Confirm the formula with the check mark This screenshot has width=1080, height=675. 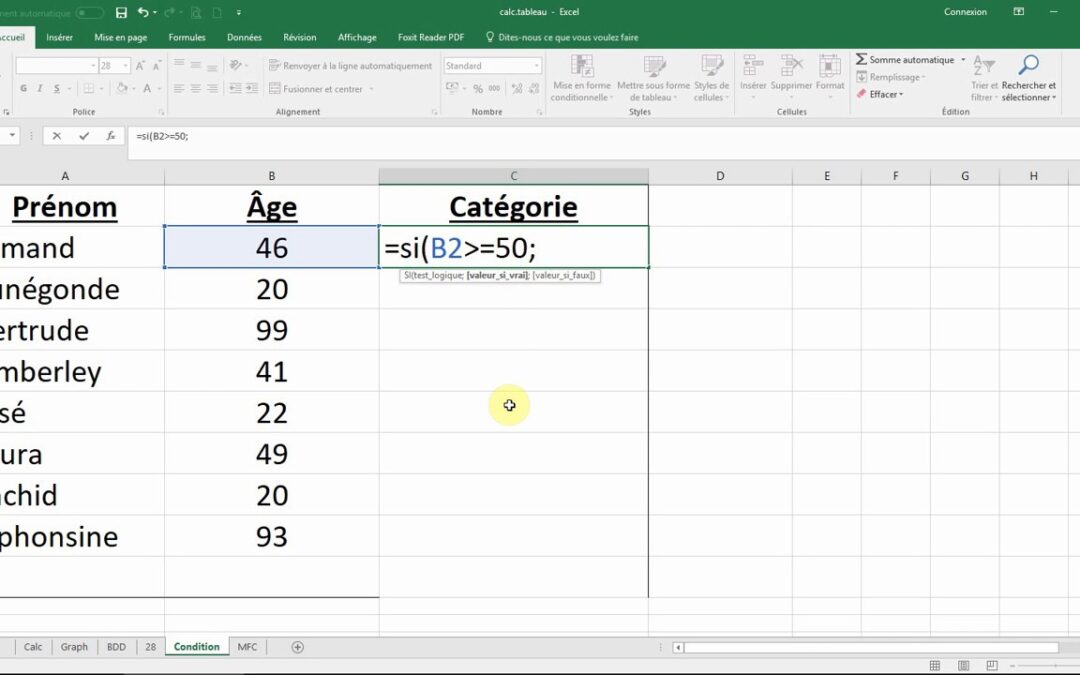(82, 135)
